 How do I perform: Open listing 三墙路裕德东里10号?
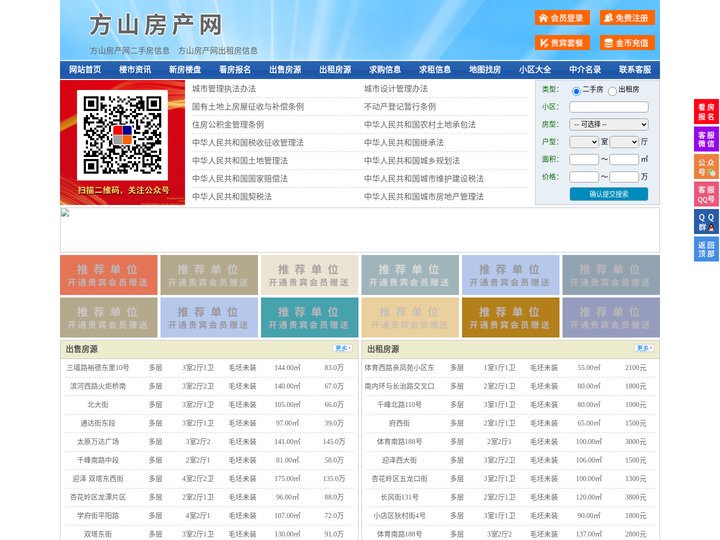(98, 368)
